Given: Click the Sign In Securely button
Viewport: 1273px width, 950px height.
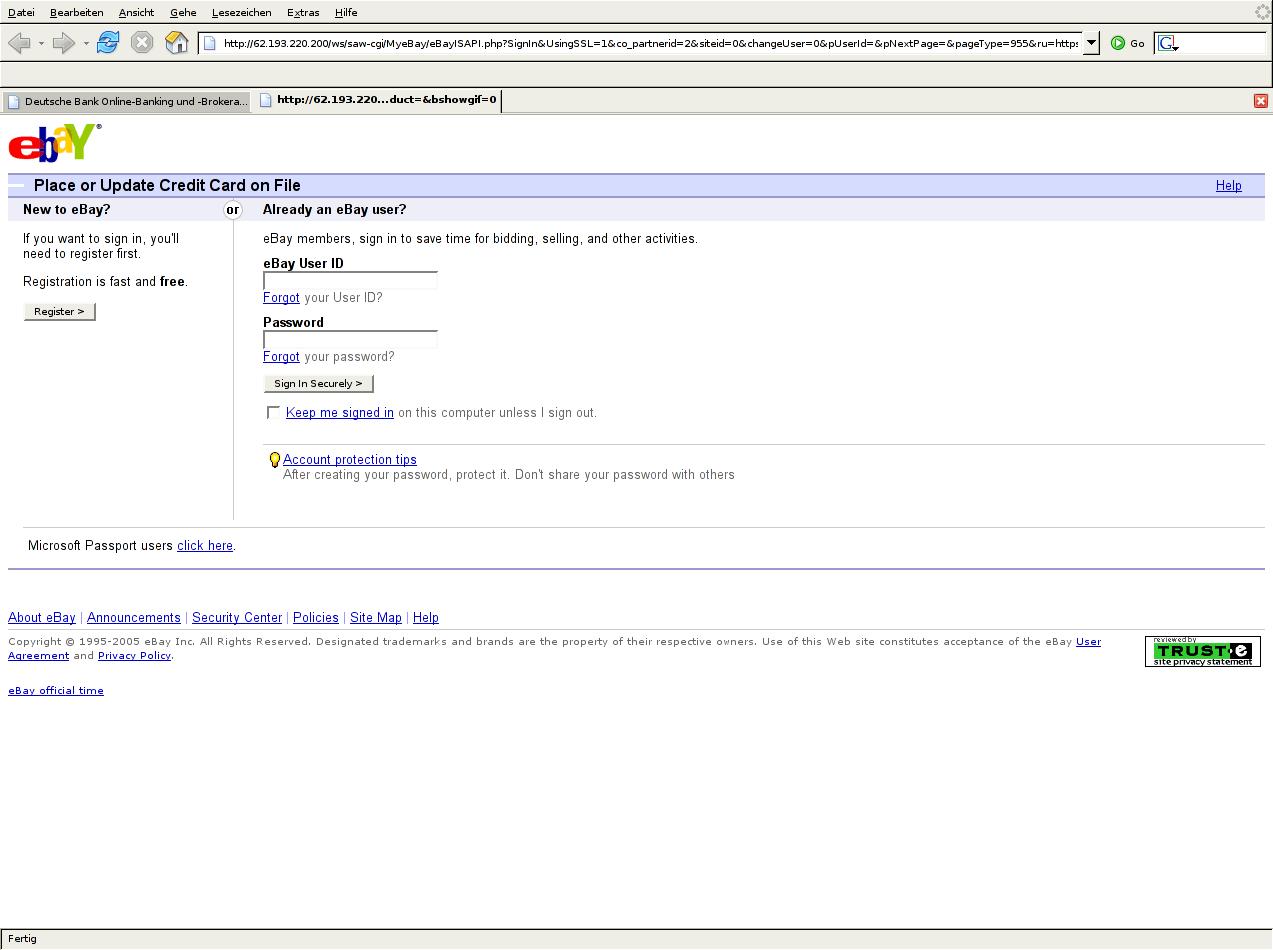Looking at the screenshot, I should click(x=318, y=383).
